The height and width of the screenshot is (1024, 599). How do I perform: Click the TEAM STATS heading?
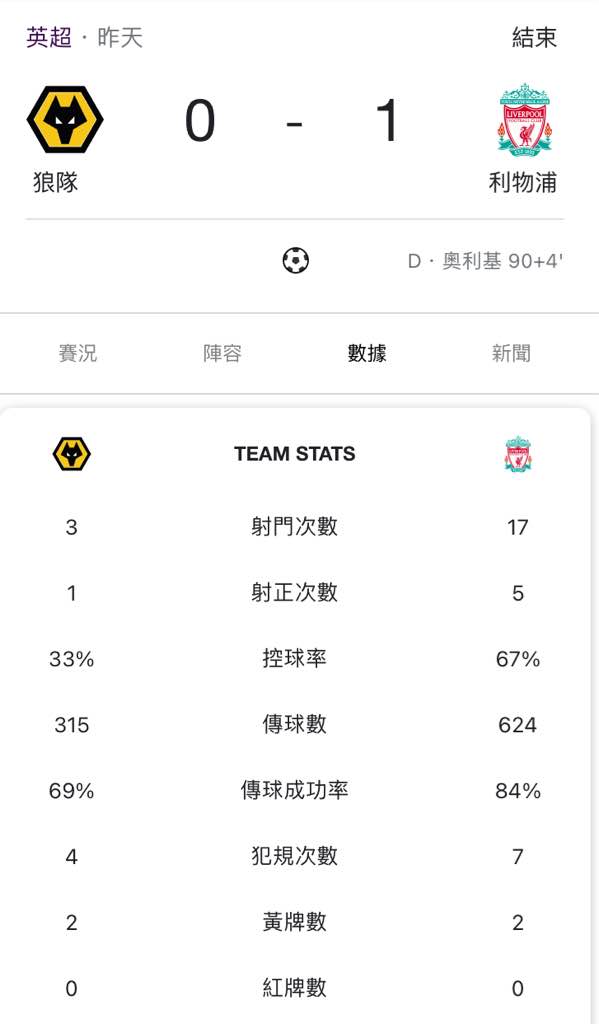pyautogui.click(x=295, y=454)
